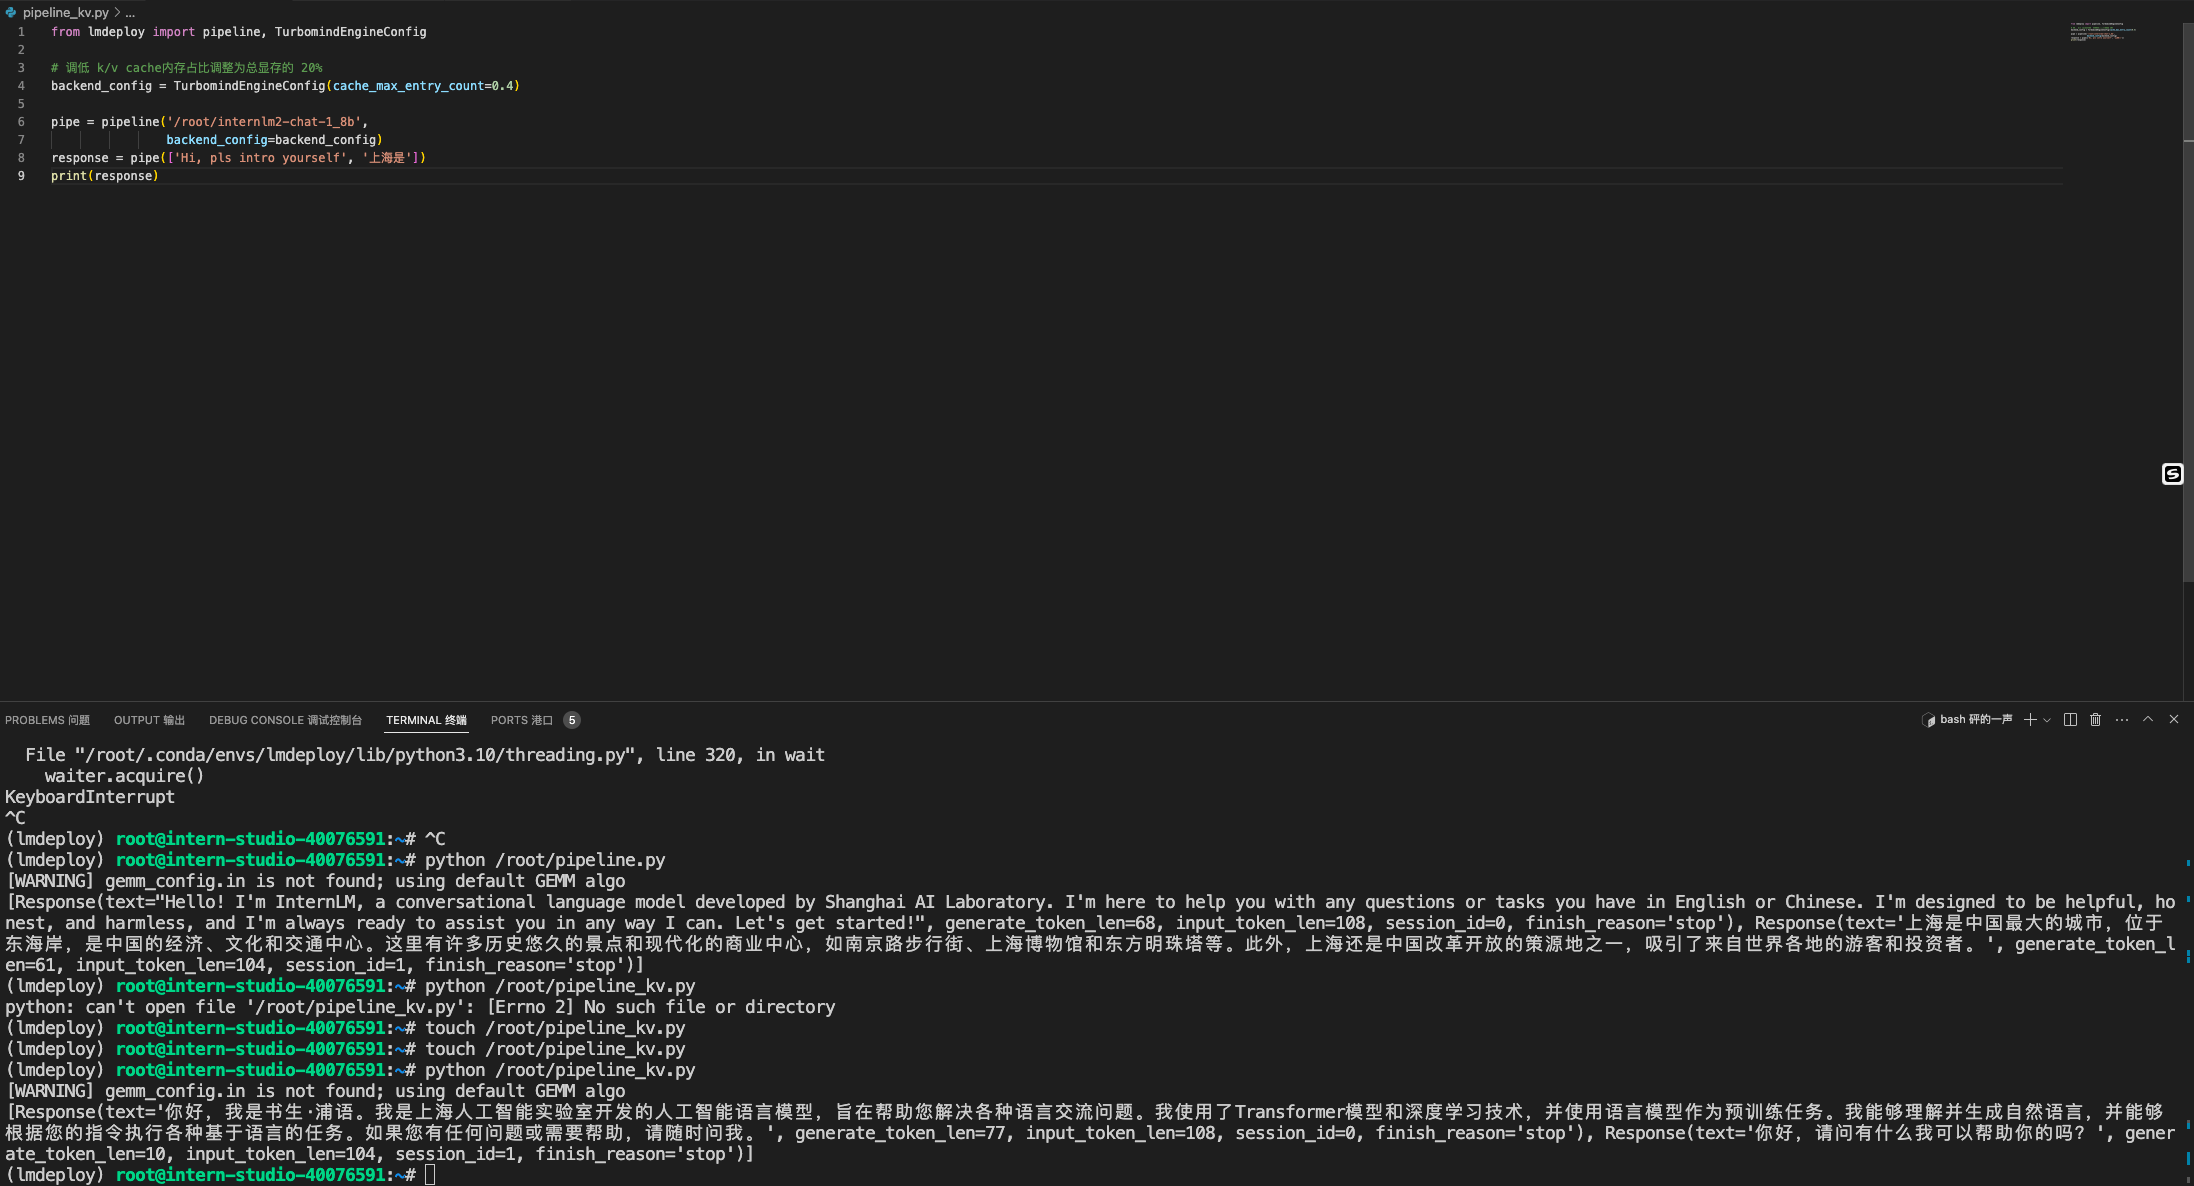Open the terminal launch profile dropdown arrow

pyautogui.click(x=2047, y=720)
